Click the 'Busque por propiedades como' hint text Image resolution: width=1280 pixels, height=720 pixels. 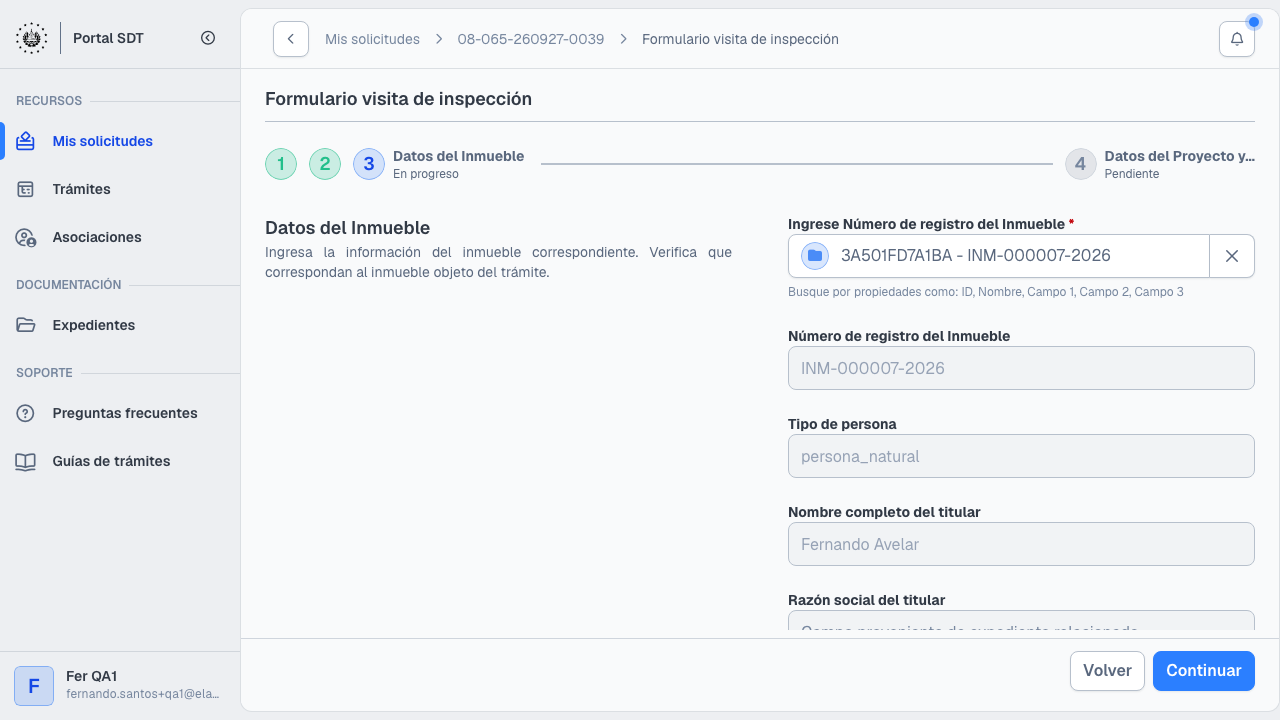click(x=986, y=292)
